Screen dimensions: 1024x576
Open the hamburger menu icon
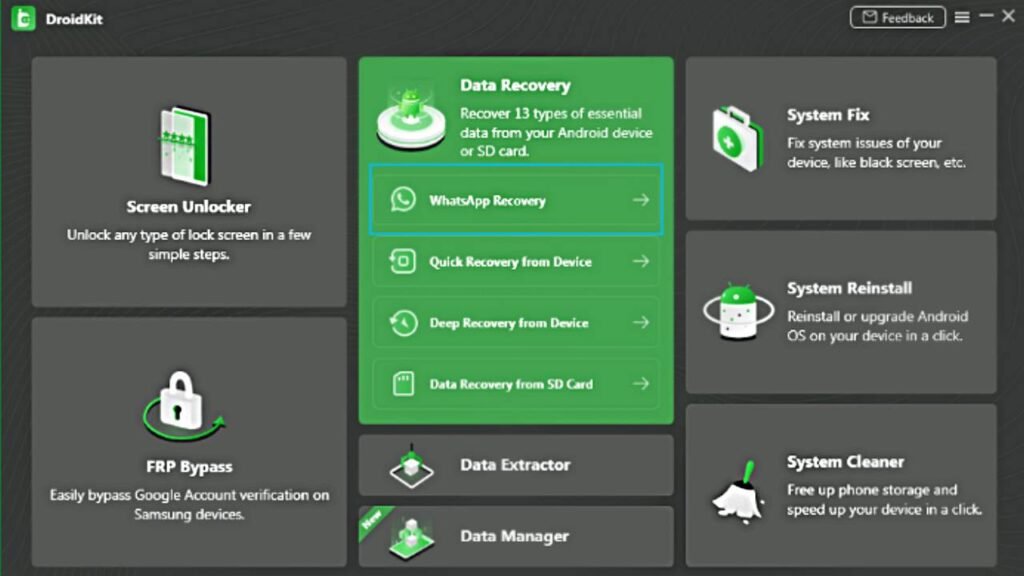962,18
